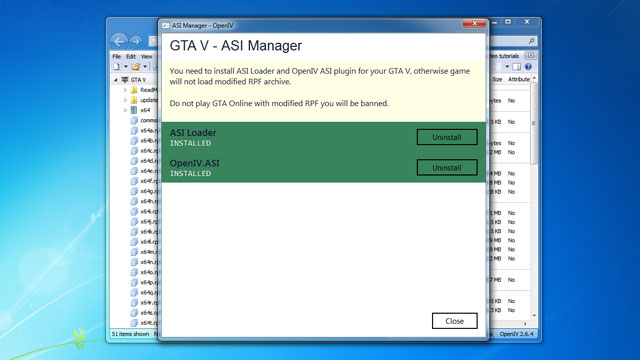Open the video tutorials link
The image size is (640, 360).
pyautogui.click(x=504, y=56)
